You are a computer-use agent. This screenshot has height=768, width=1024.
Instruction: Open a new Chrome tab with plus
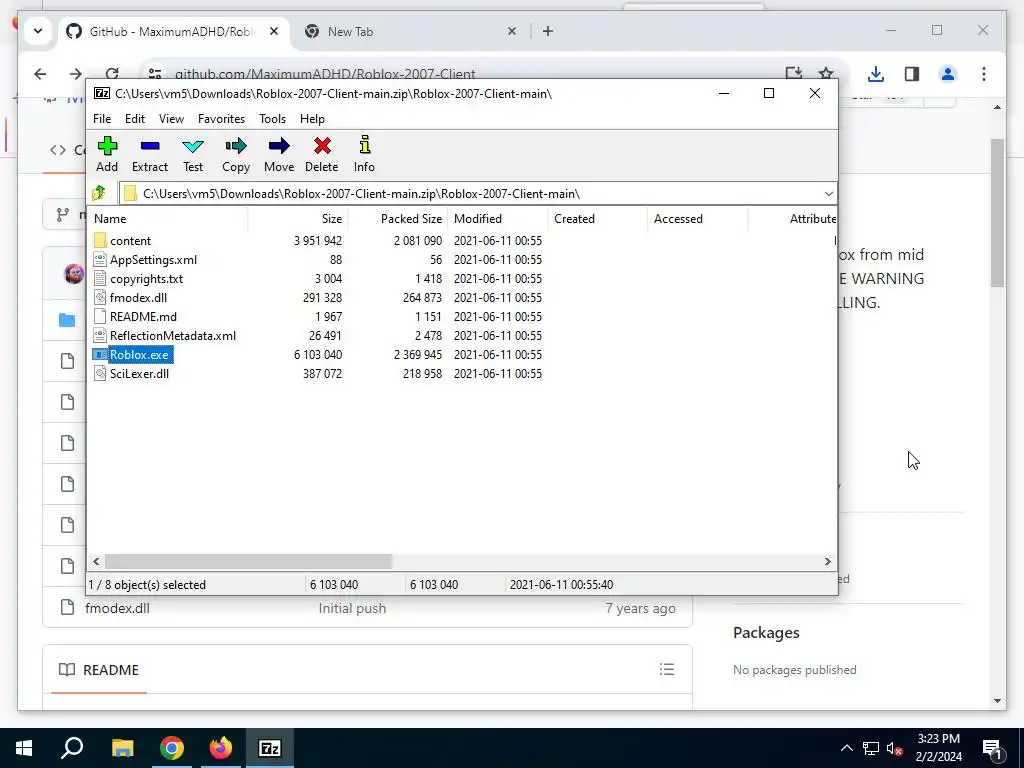tap(548, 31)
